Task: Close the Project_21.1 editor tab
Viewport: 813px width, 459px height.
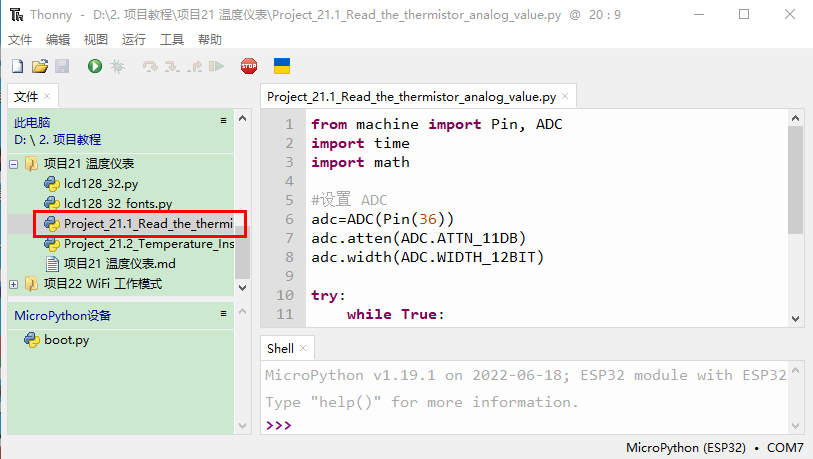Action: pyautogui.click(x=566, y=97)
